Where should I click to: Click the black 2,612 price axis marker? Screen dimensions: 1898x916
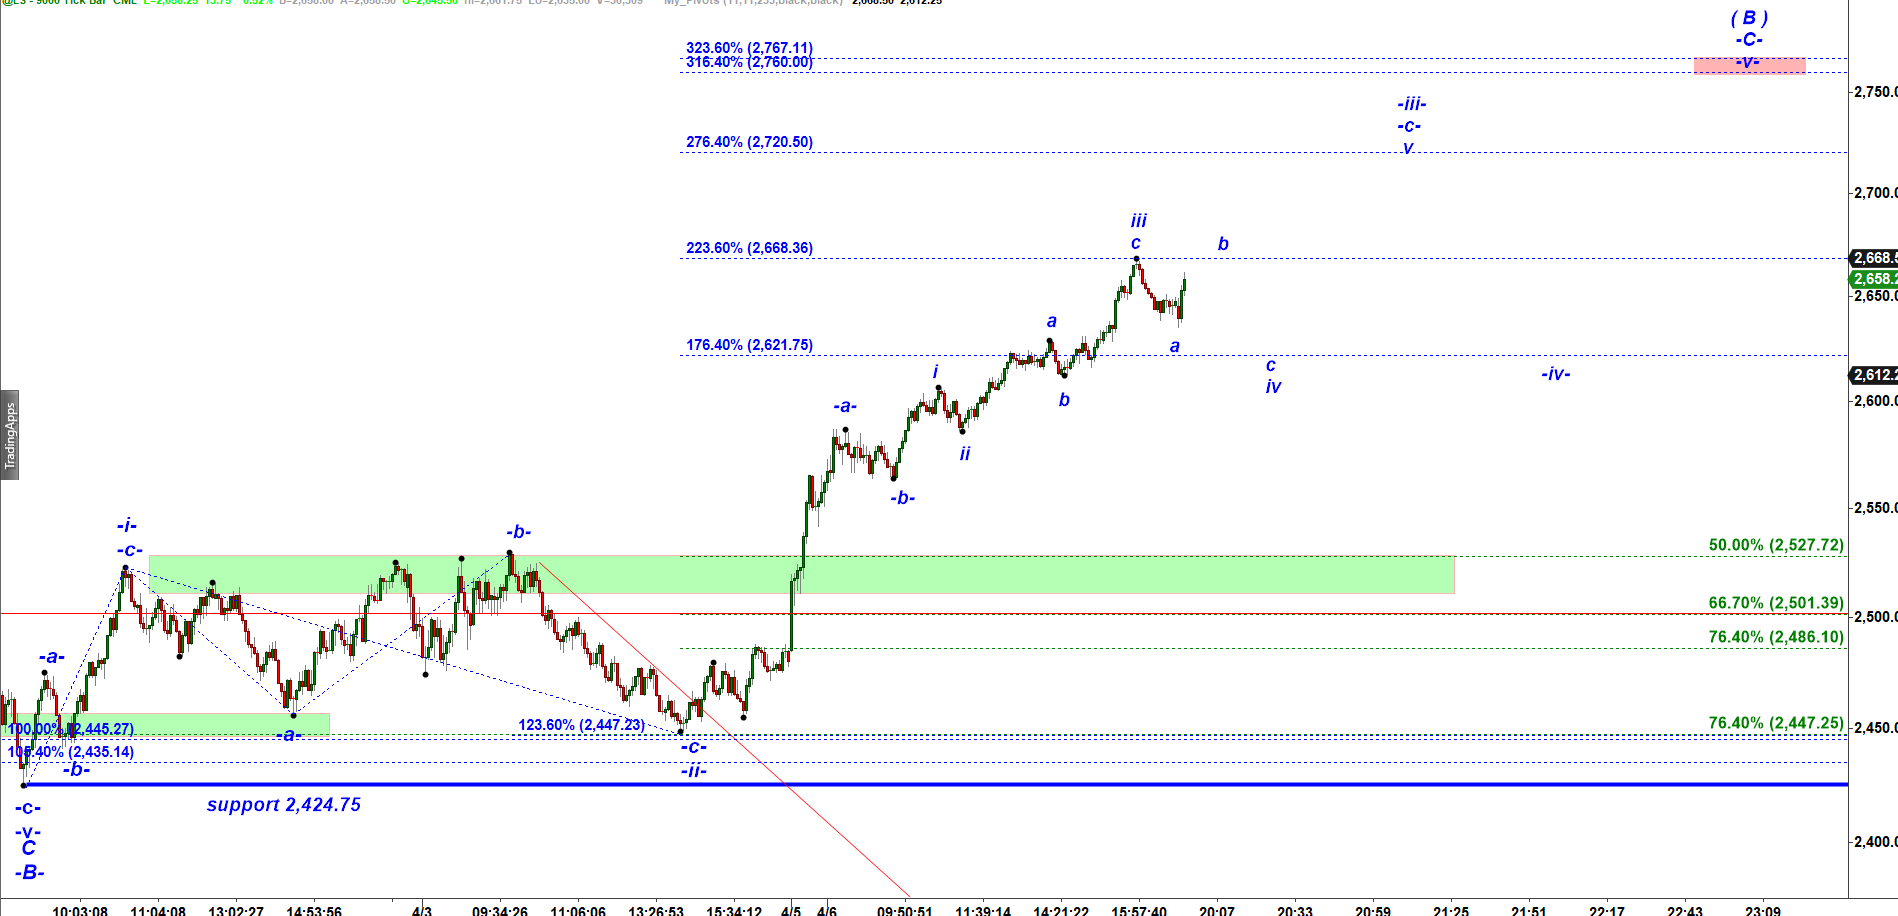[1874, 375]
